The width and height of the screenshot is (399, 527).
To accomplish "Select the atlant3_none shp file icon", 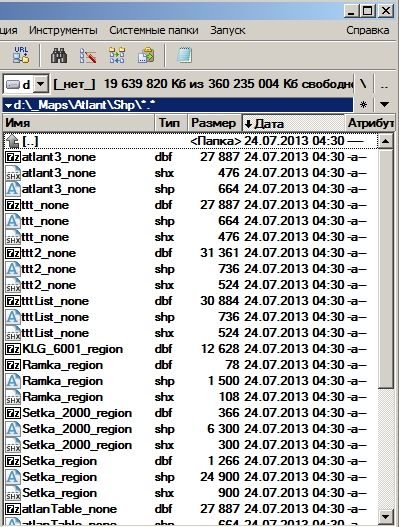I will 13,189.
